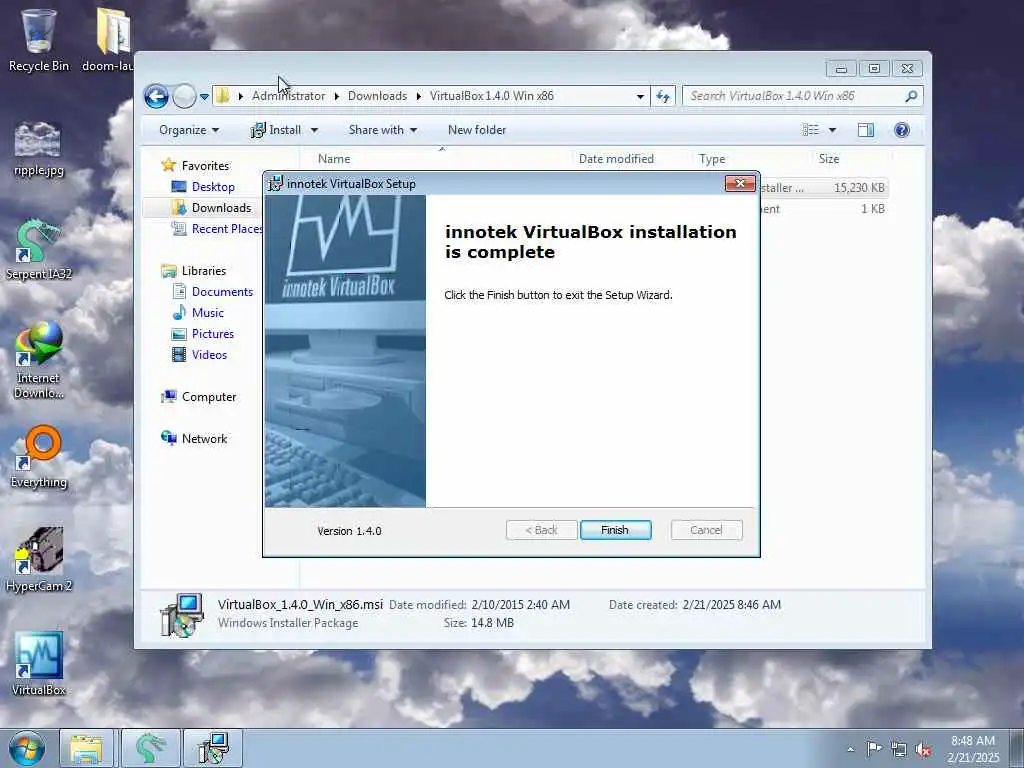Click the Explorer forward navigation button

(x=184, y=97)
